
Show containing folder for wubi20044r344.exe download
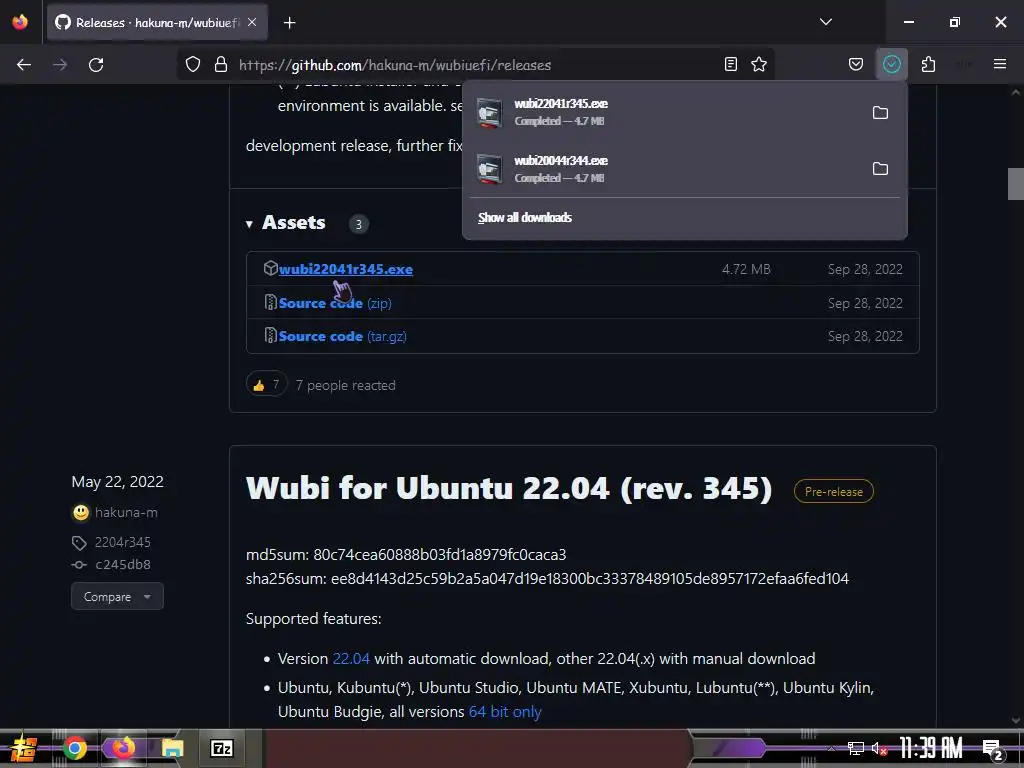point(880,168)
